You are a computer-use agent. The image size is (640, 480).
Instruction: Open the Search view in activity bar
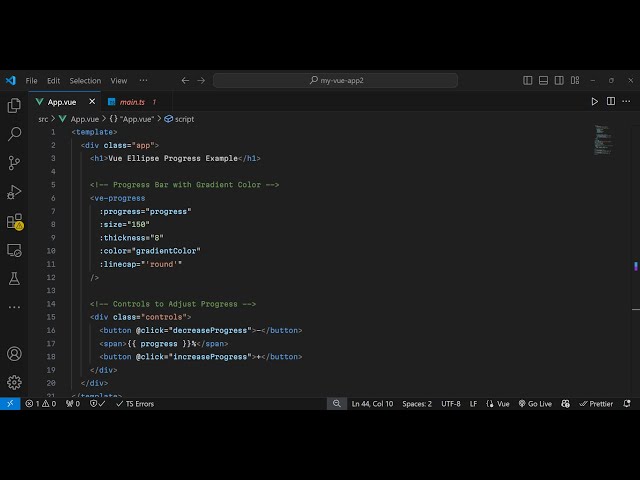tap(14, 133)
